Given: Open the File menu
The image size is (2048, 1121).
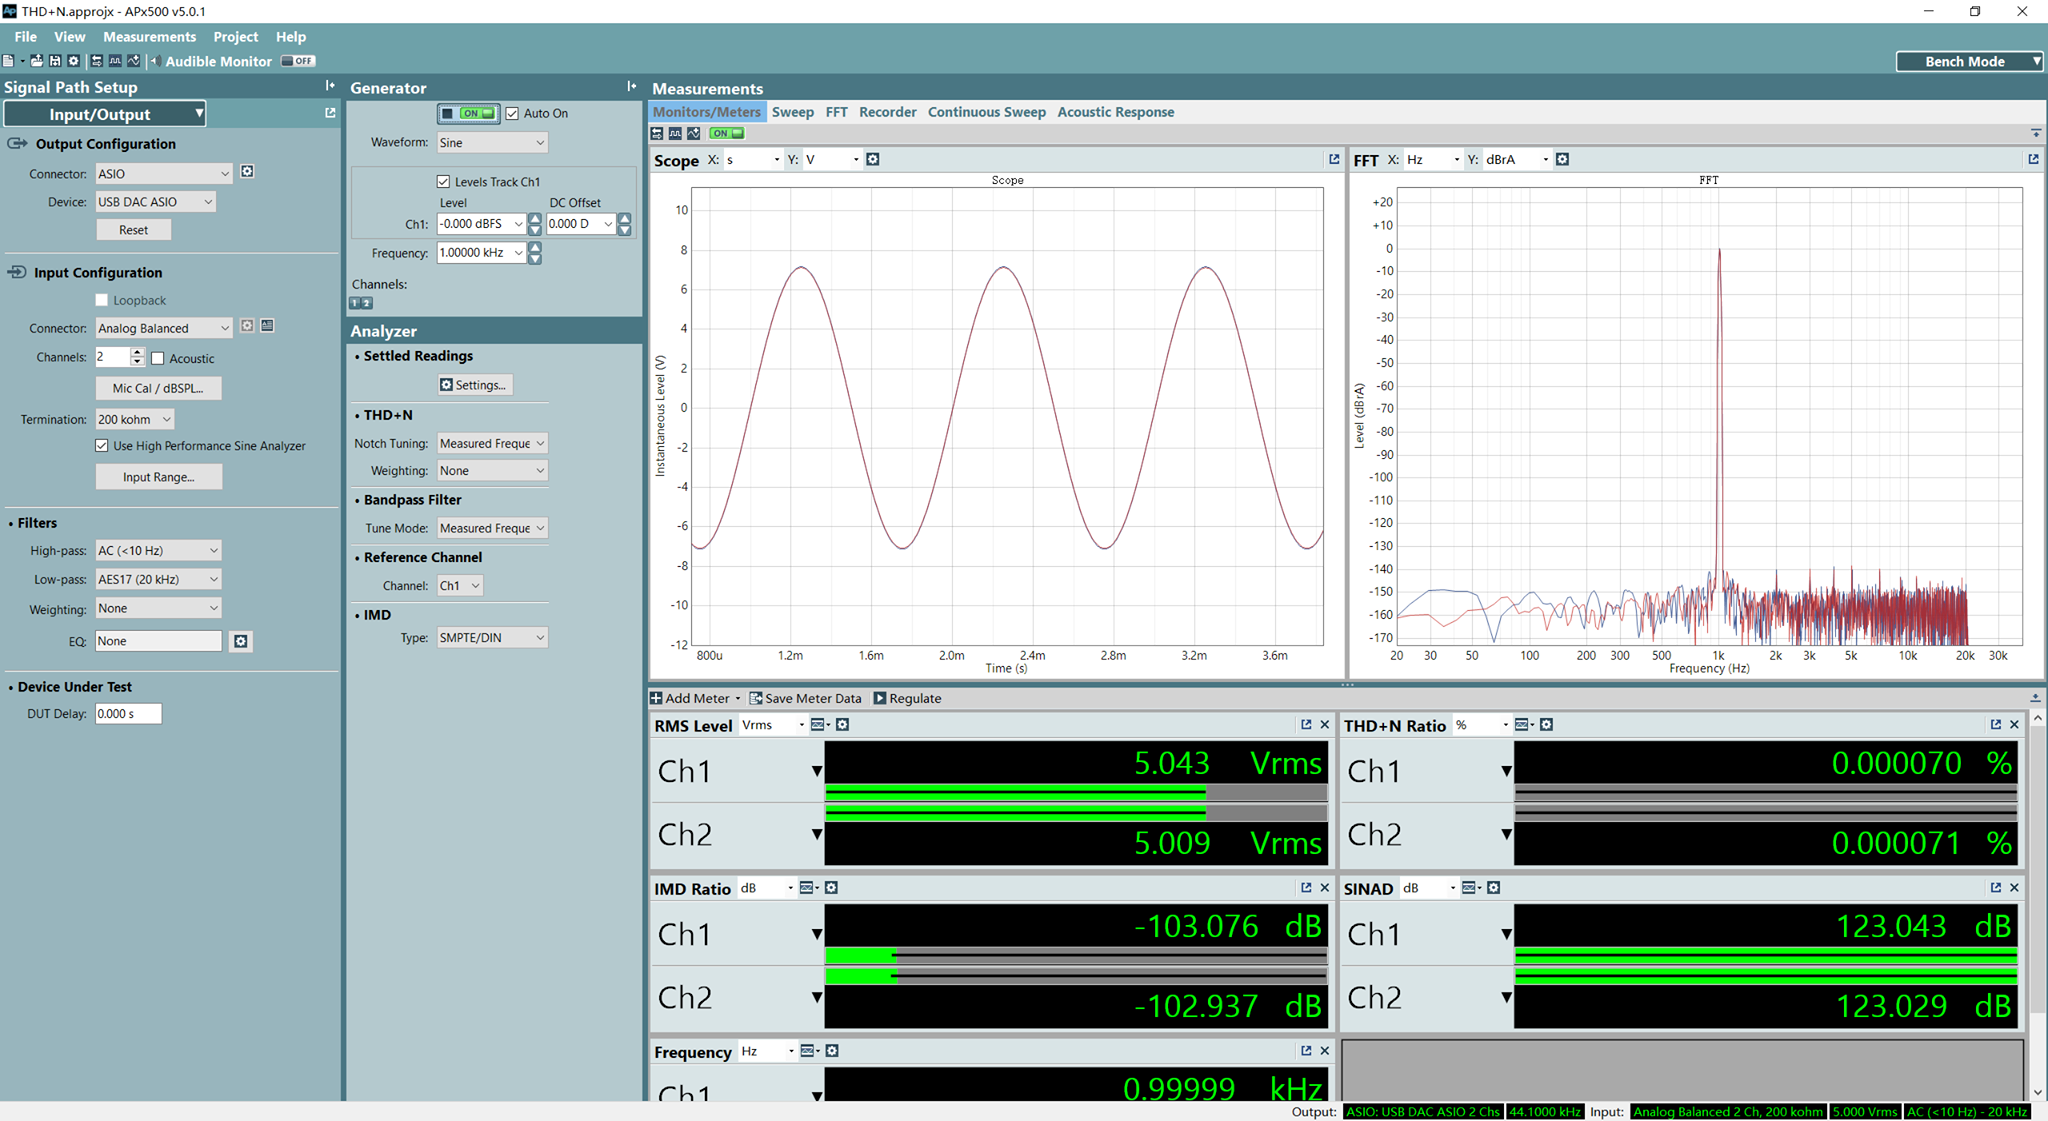Looking at the screenshot, I should [26, 36].
